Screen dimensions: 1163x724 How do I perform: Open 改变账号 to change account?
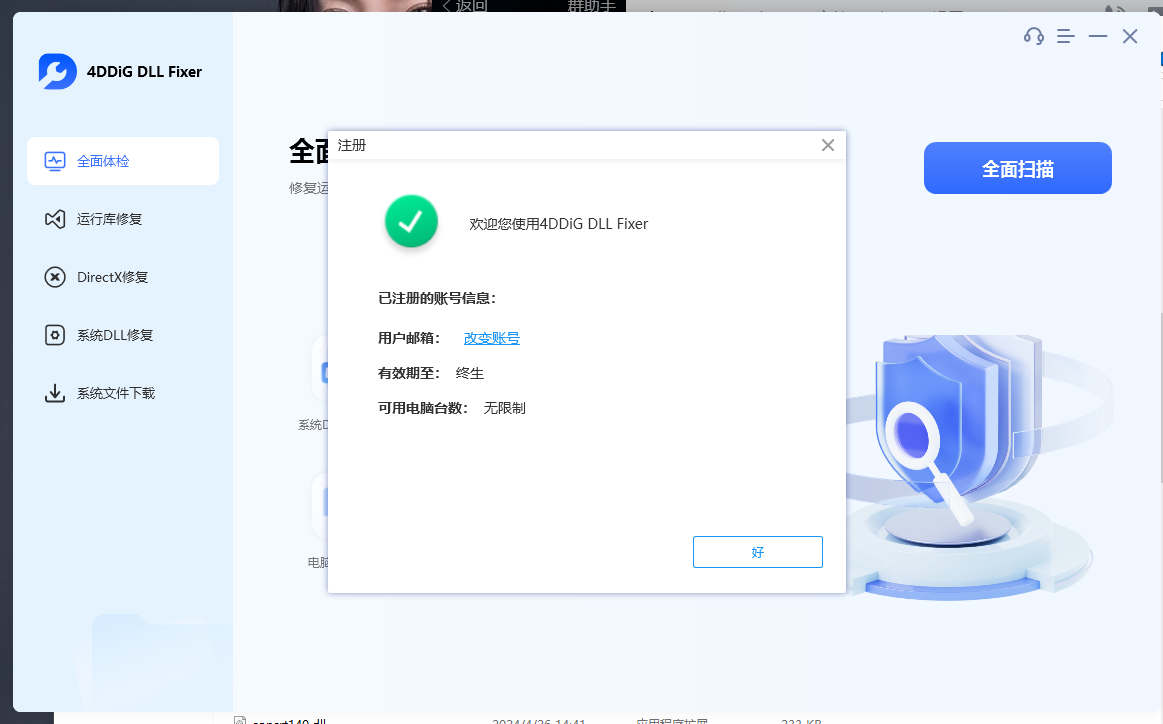coord(491,338)
